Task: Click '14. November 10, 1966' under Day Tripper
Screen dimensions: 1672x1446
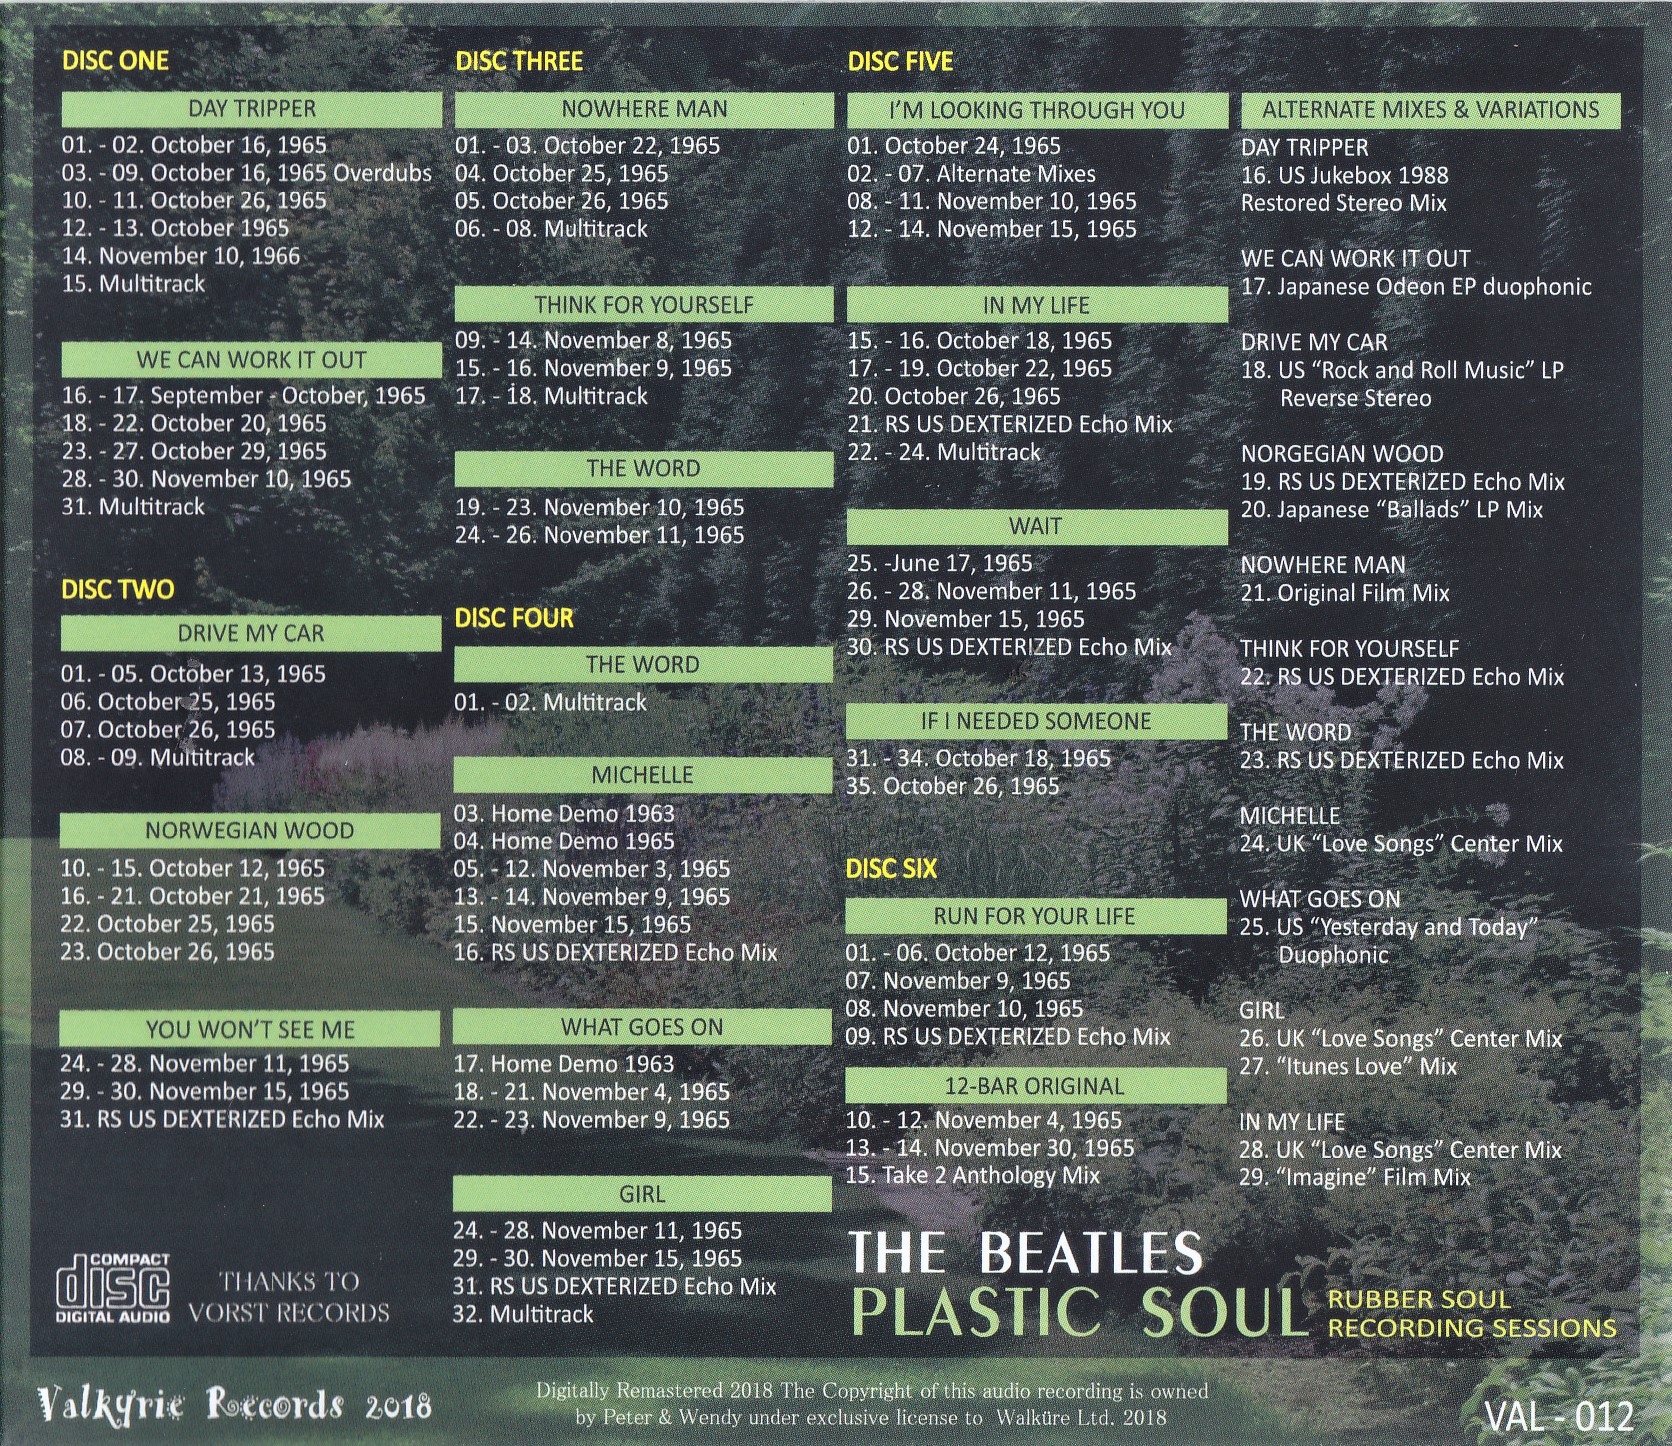Action: [181, 256]
